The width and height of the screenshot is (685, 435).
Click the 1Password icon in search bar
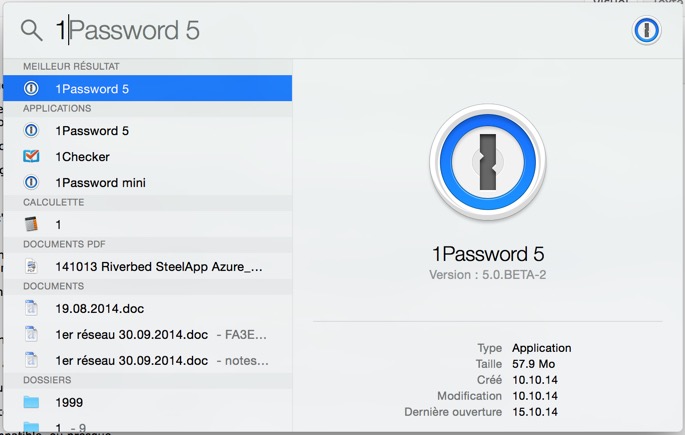pyautogui.click(x=647, y=31)
